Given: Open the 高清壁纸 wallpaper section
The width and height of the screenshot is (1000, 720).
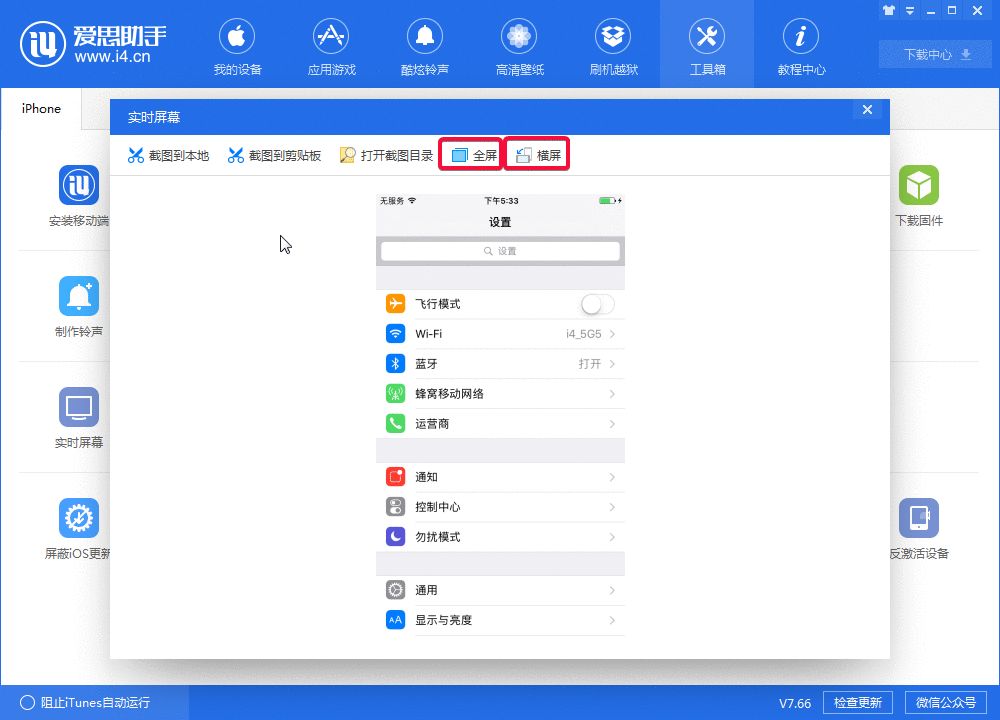Looking at the screenshot, I should 519,45.
